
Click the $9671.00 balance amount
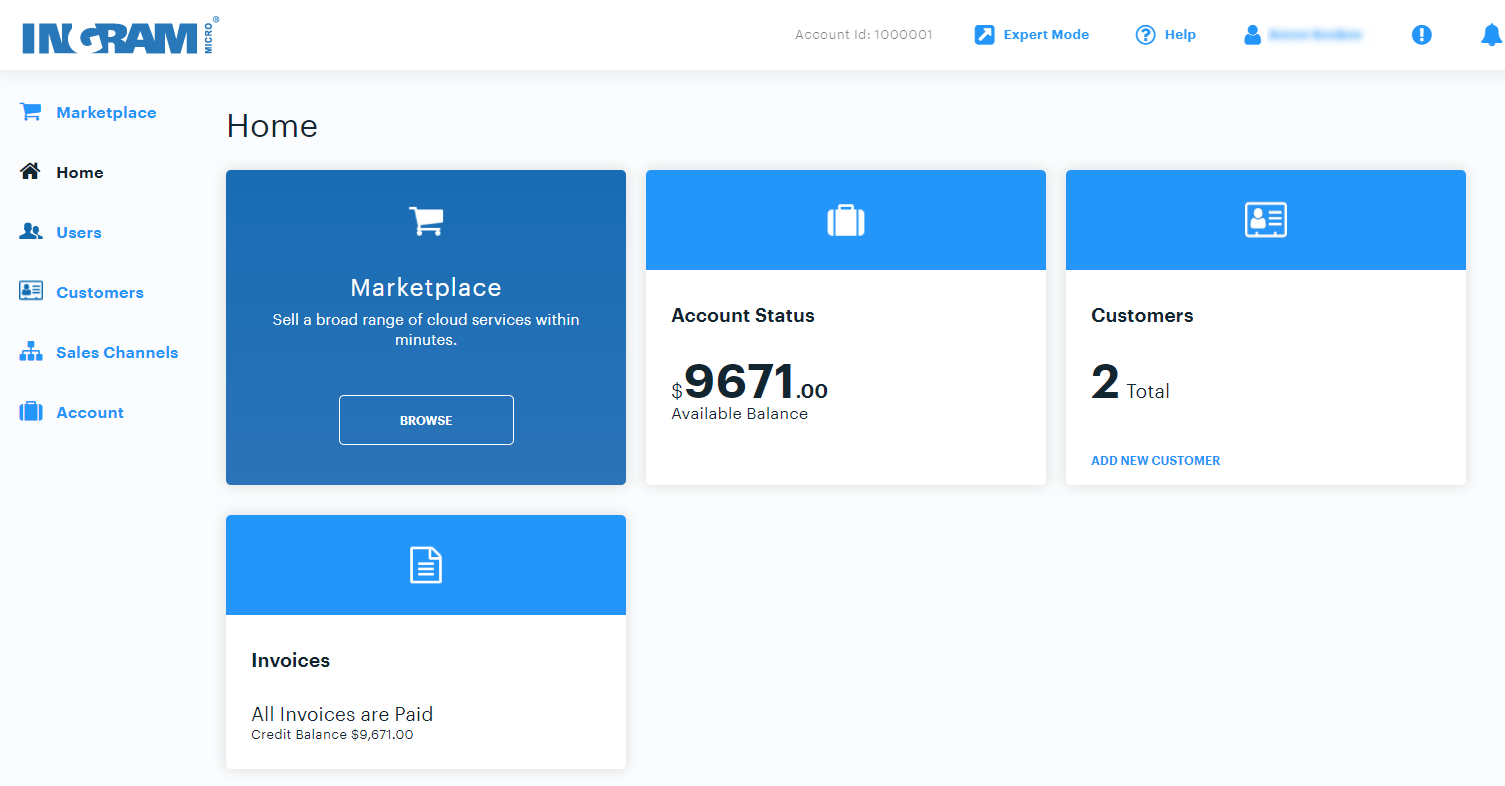pyautogui.click(x=750, y=382)
